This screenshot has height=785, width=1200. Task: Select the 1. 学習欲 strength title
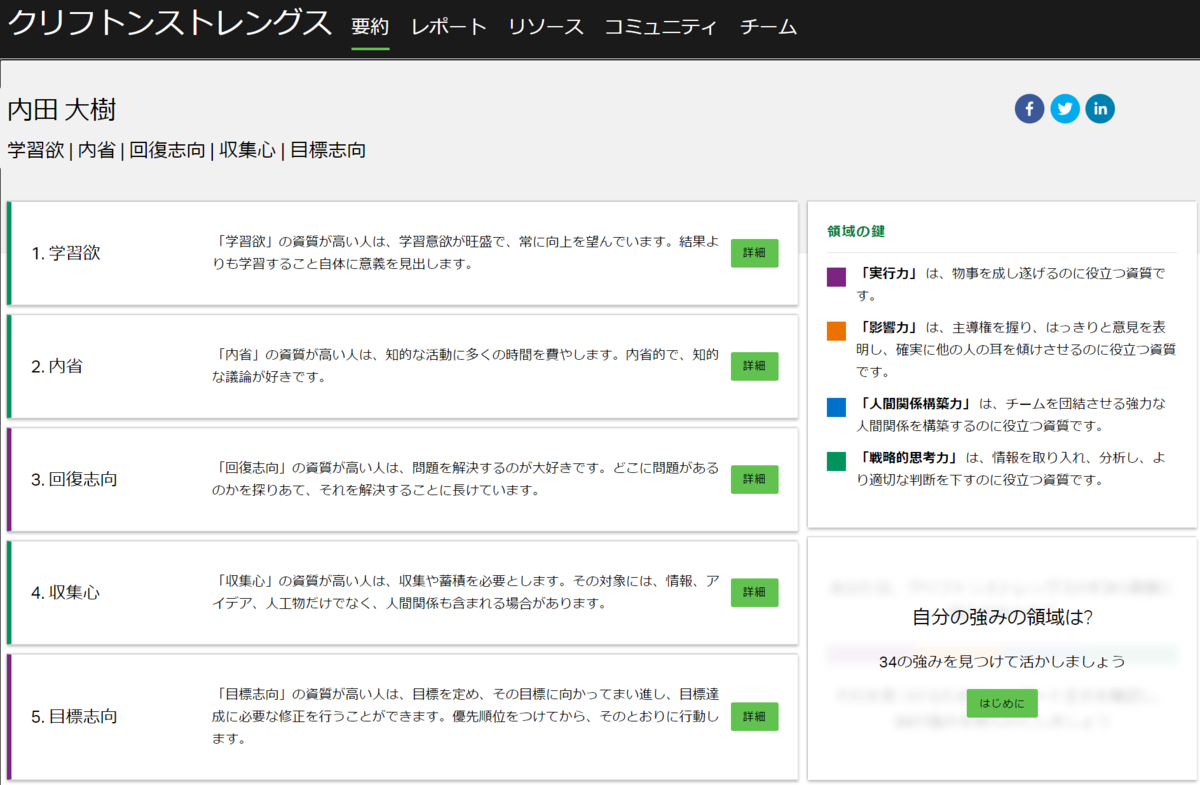tap(66, 253)
